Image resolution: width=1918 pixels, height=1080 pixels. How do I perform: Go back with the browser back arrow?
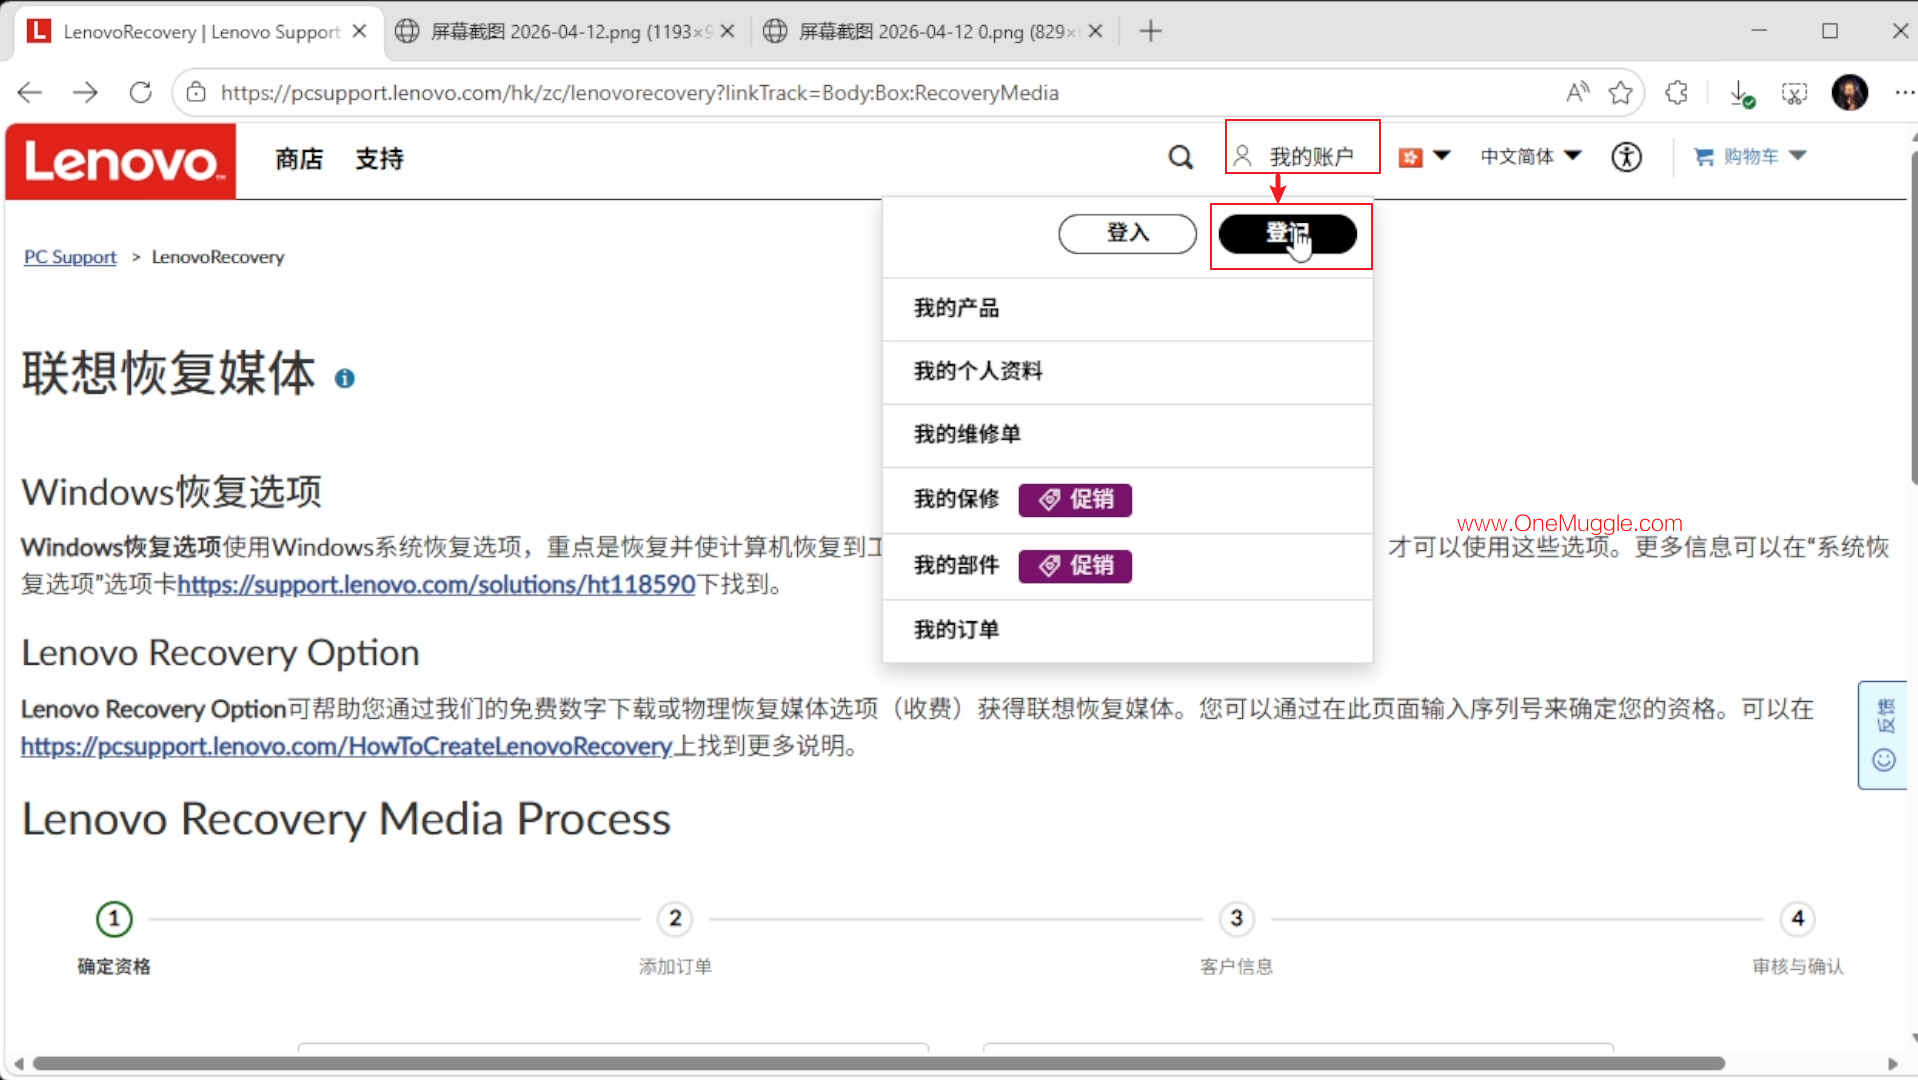(x=30, y=93)
